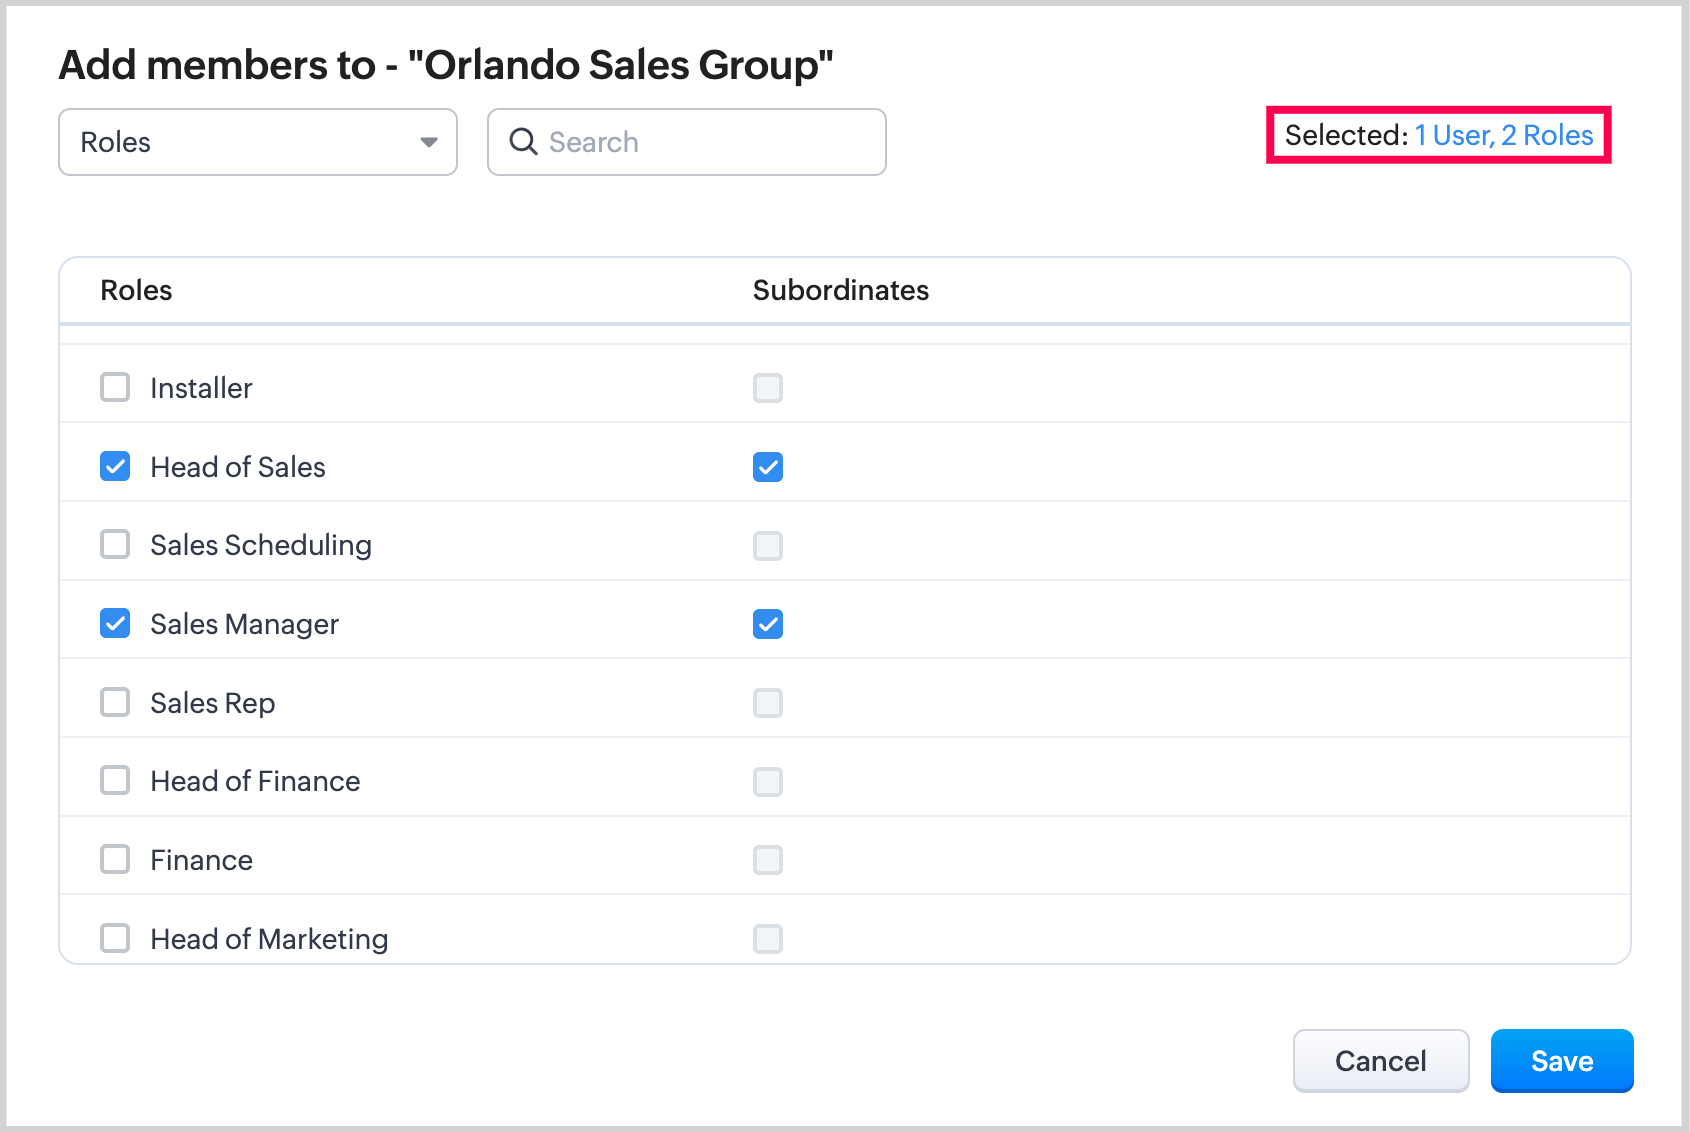Cancel adding members to group
Image resolution: width=1690 pixels, height=1132 pixels.
(1380, 1061)
